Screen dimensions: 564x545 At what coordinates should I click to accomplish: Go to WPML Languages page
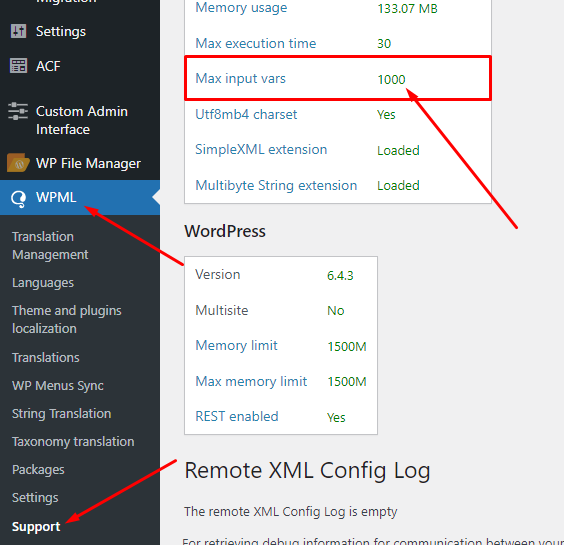(43, 283)
